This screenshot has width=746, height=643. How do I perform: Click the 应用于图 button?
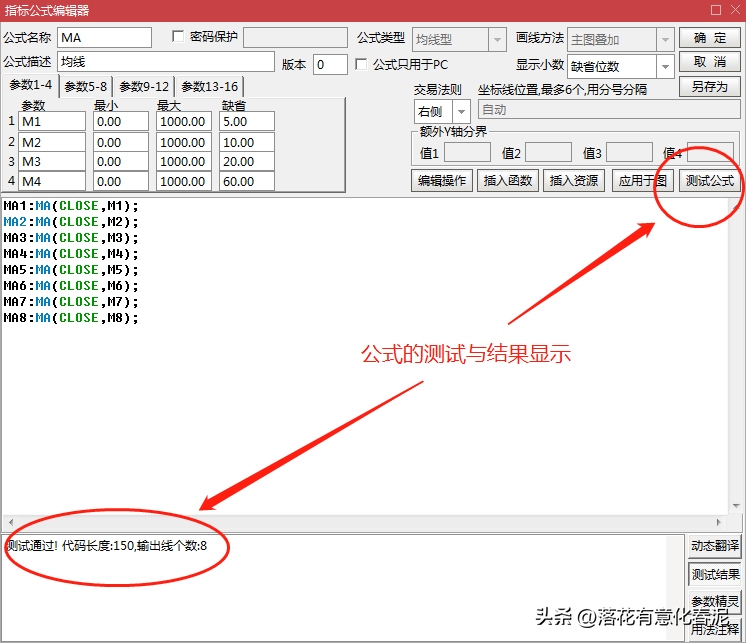coord(643,181)
